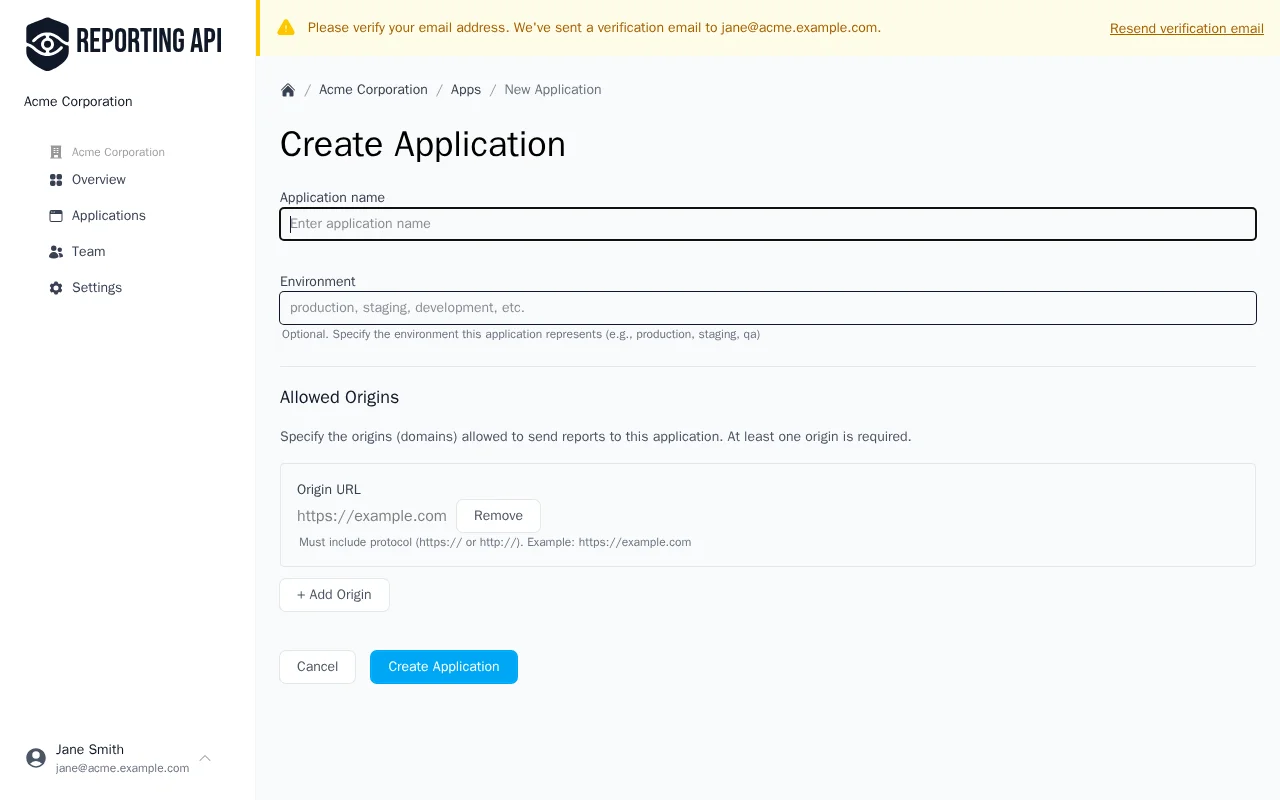Viewport: 1280px width, 800px height.
Task: Click the Applications icon in sidebar
Action: coord(55,216)
